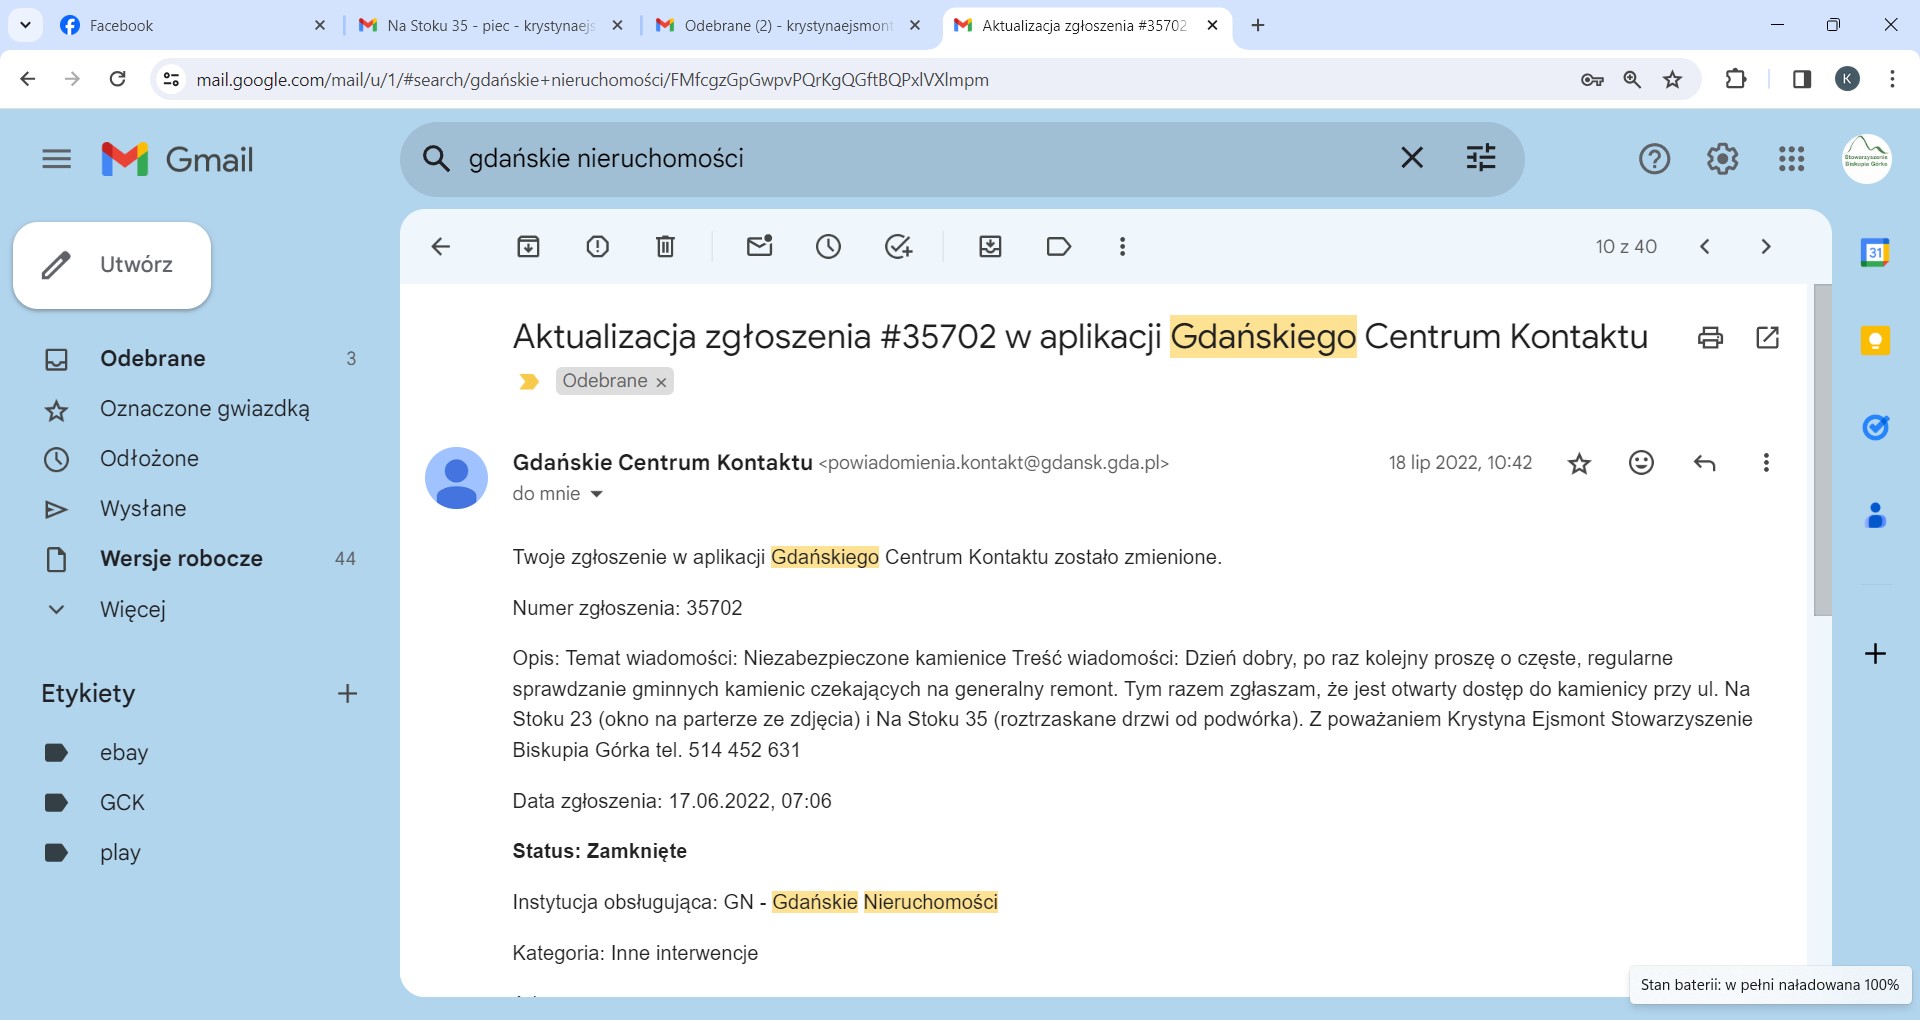Click the email's vertical scrollbar

(1822, 450)
